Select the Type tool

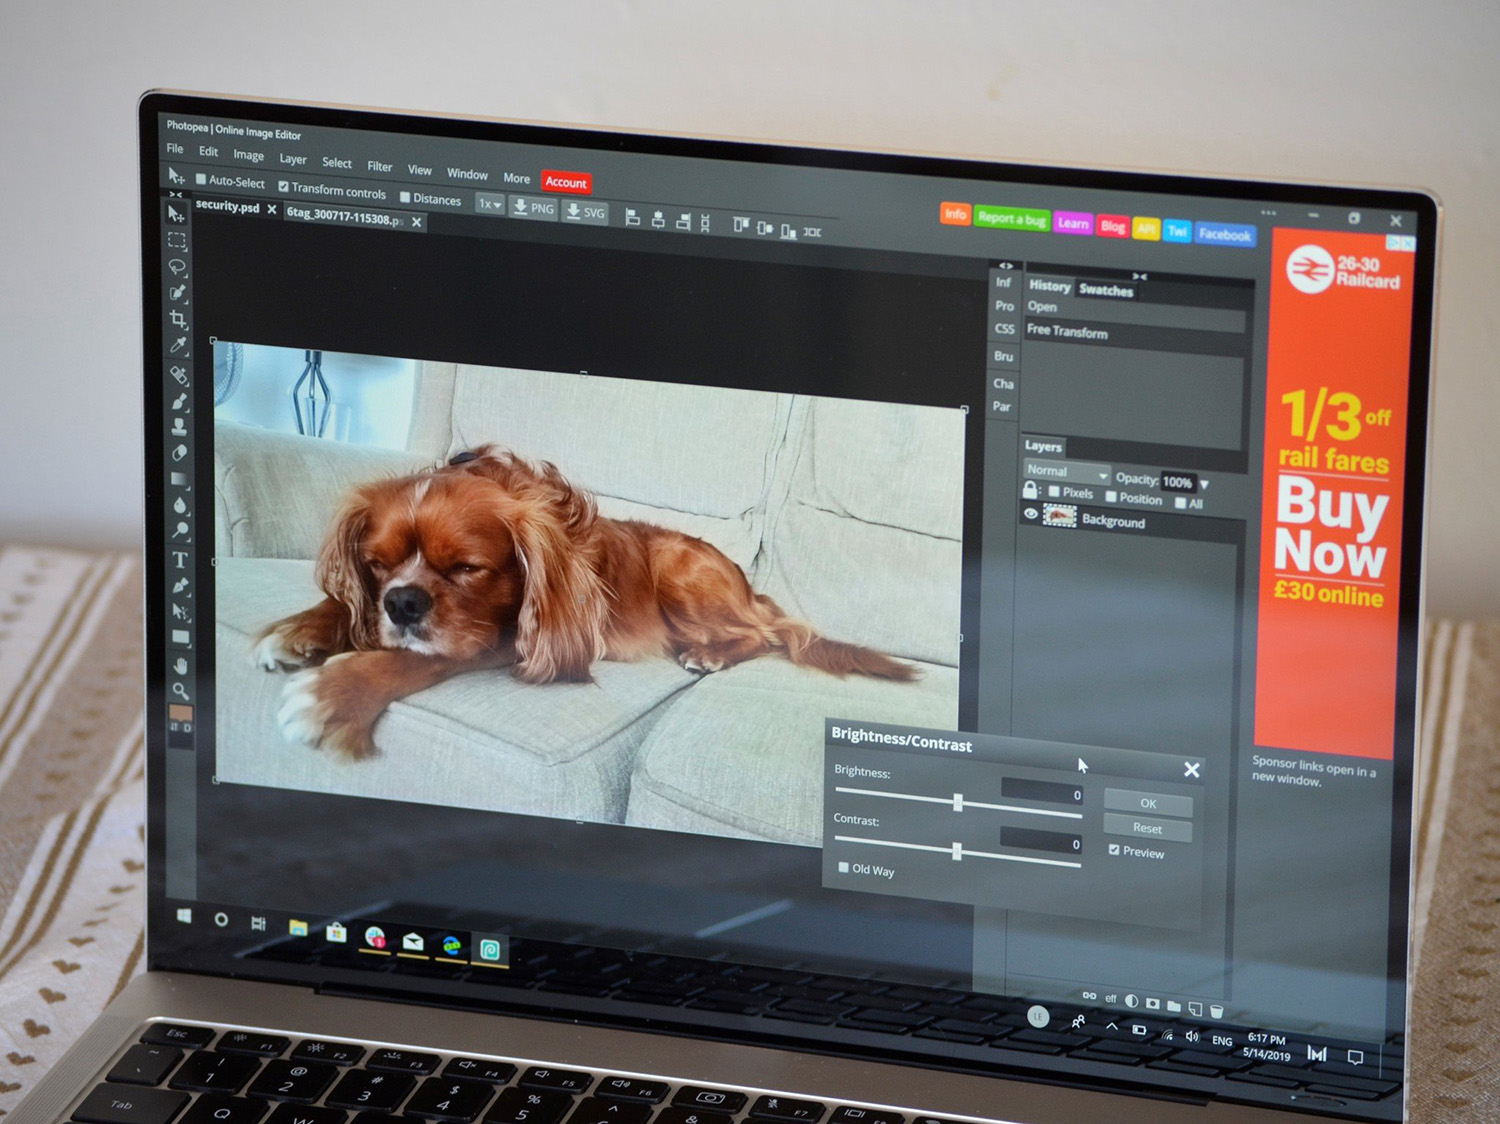pyautogui.click(x=181, y=559)
